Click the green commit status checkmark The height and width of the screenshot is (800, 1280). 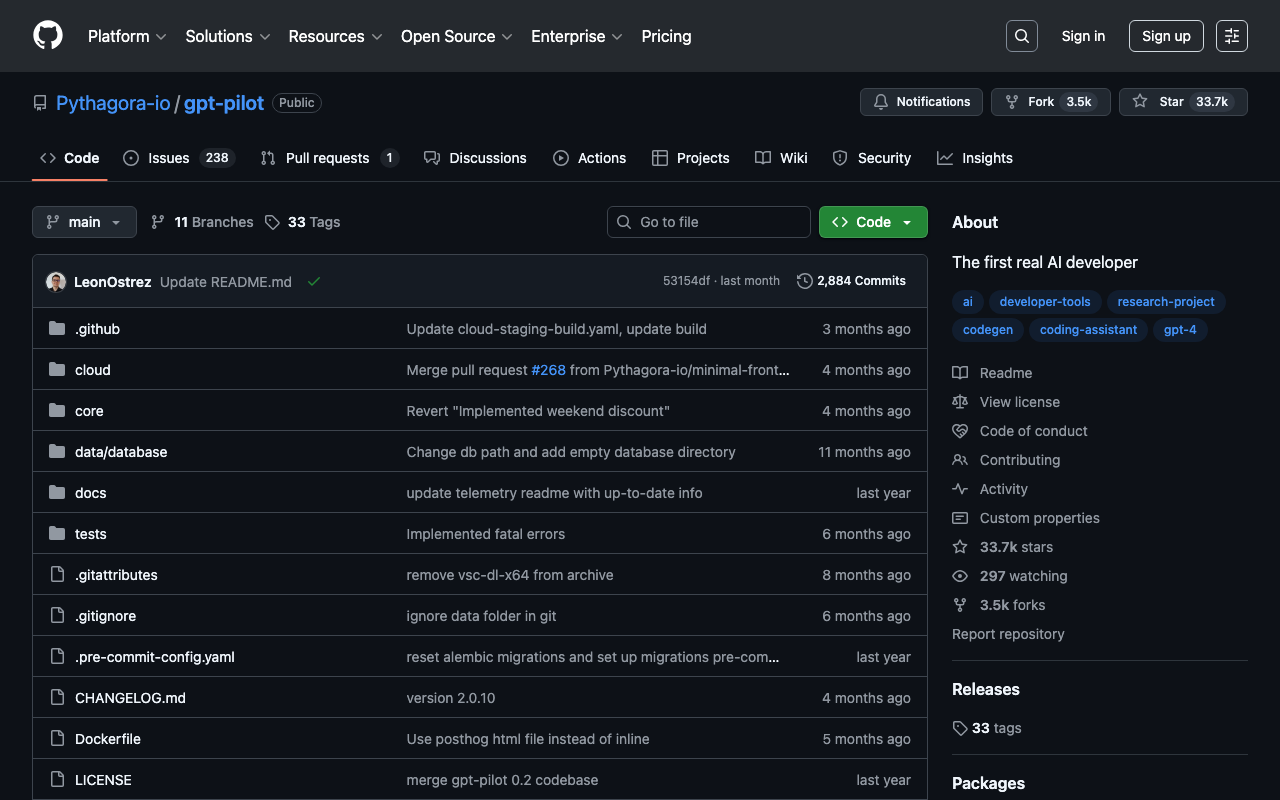pyautogui.click(x=314, y=282)
